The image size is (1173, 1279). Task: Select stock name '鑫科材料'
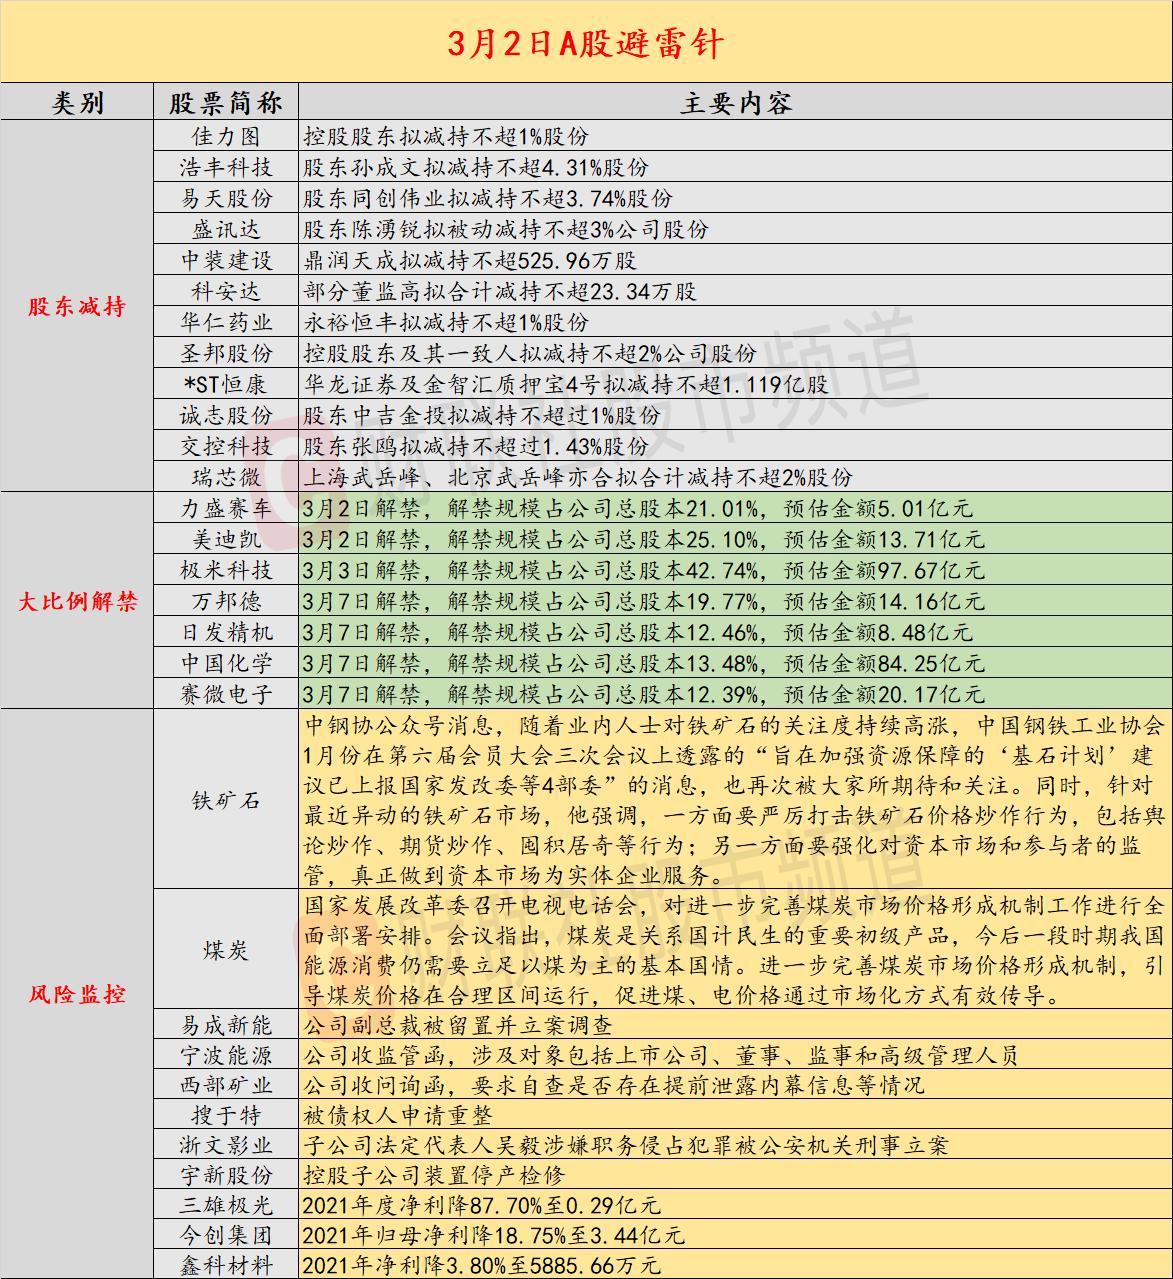click(226, 1265)
